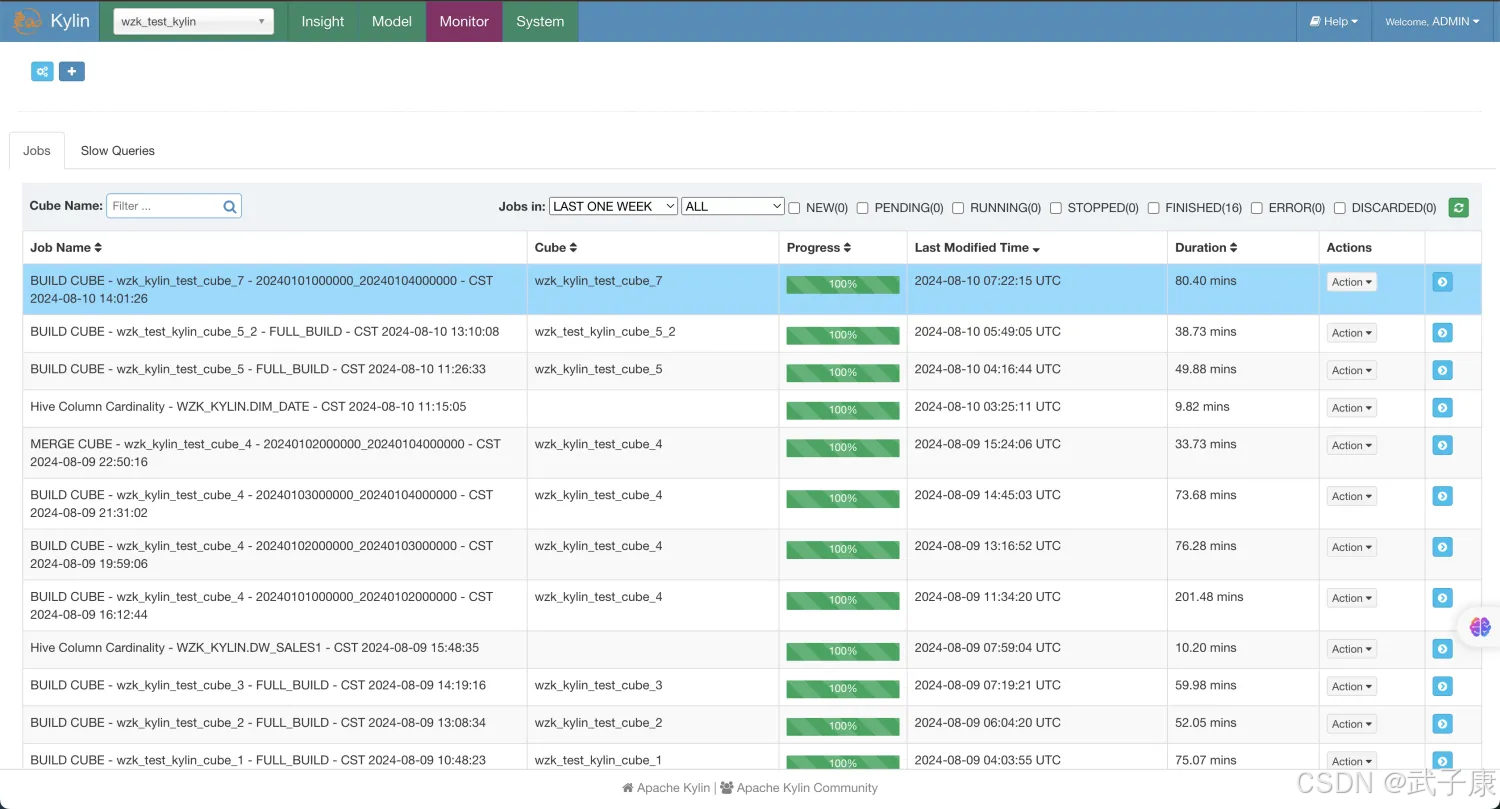The image size is (1500, 809).
Task: Sort table by Duration column header
Action: click(1206, 248)
